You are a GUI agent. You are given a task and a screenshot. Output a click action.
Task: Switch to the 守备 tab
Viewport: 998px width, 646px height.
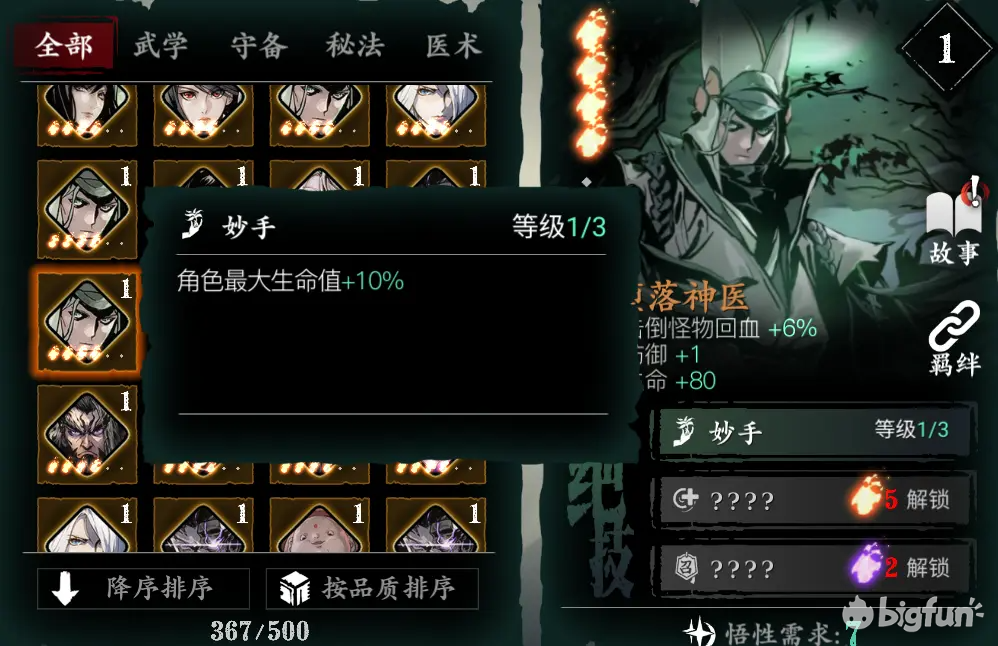click(x=259, y=46)
